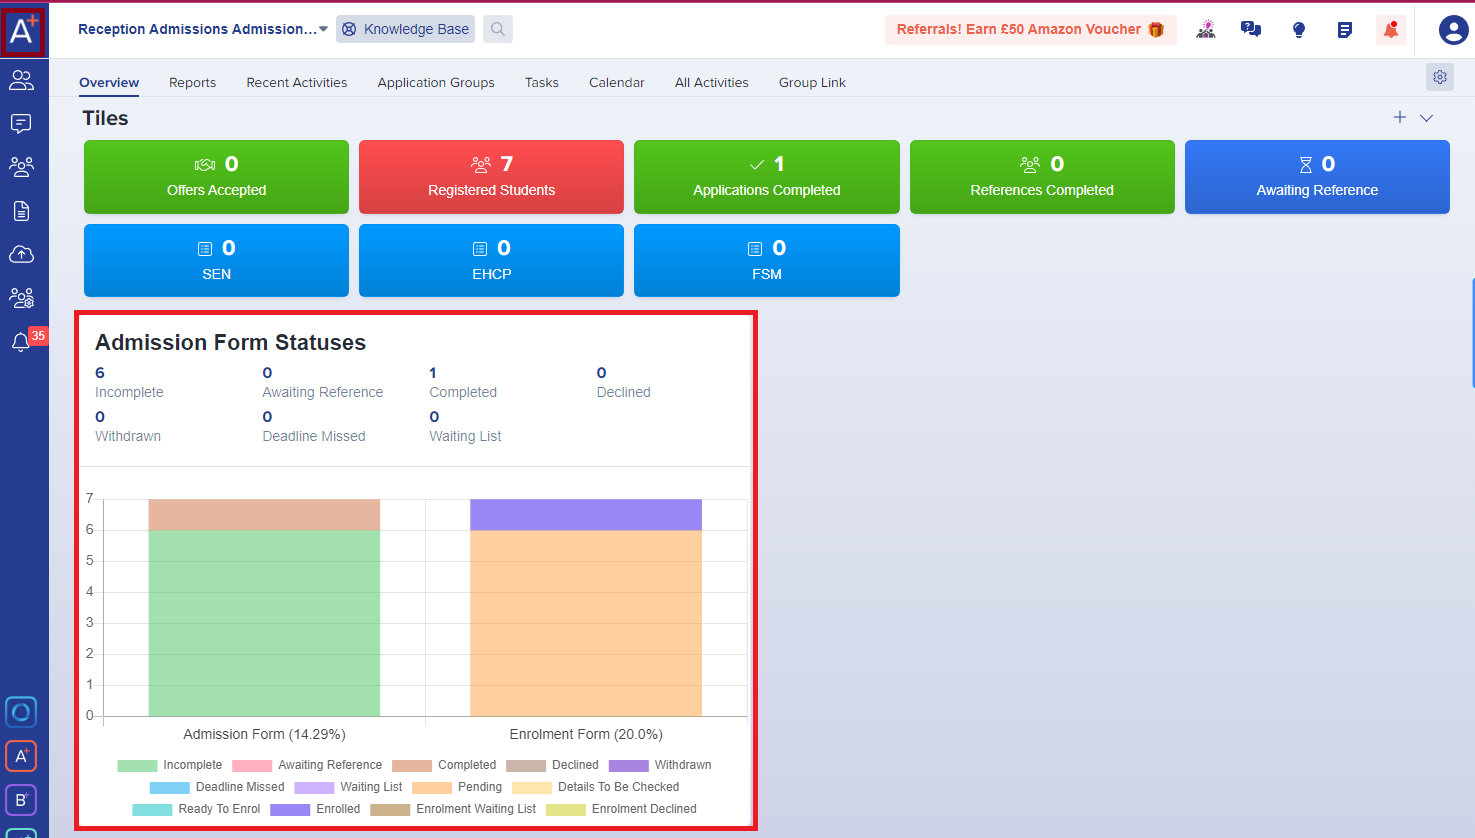Go to the Calendar tab
The image size is (1475, 838).
[x=617, y=83]
